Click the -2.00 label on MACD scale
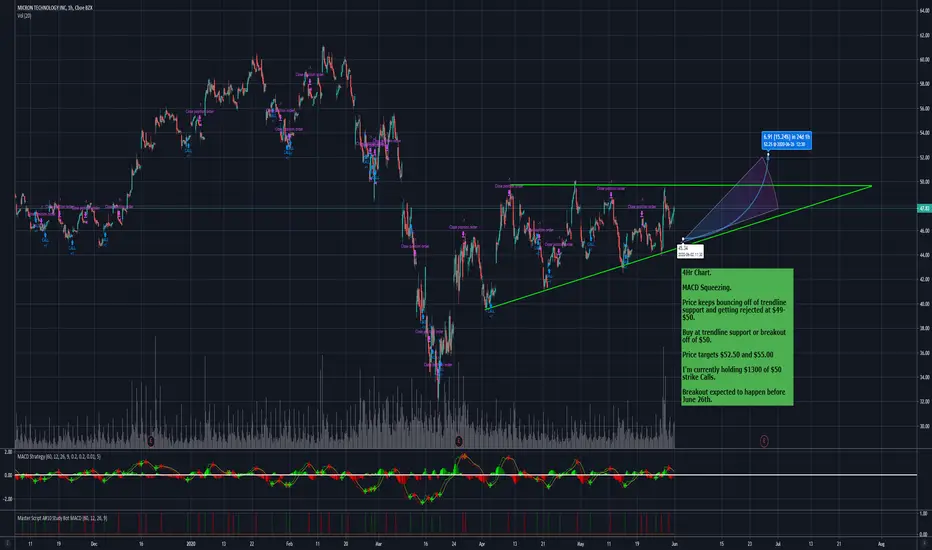Viewport: 932px width, 550px height. 8,499
